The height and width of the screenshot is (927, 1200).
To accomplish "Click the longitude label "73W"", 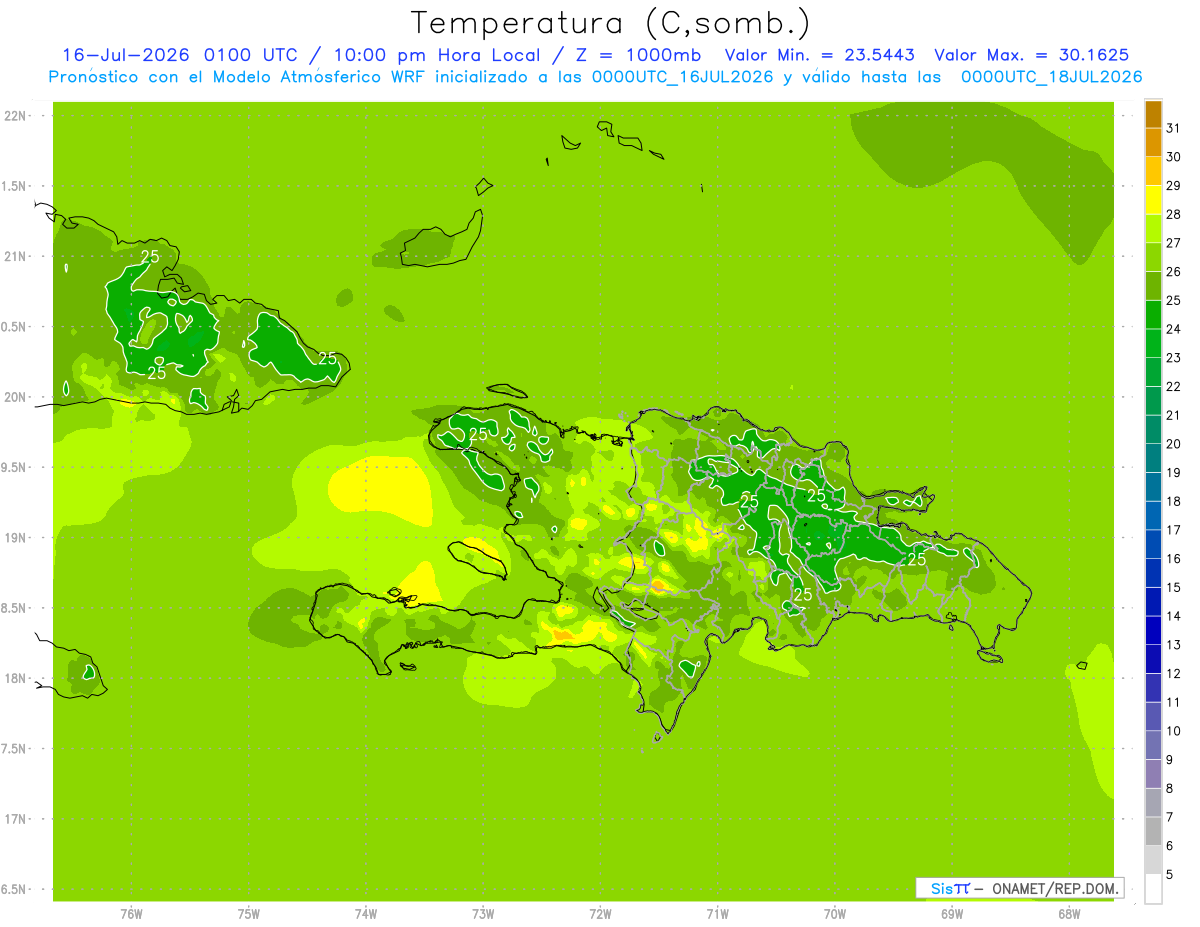I will [483, 913].
